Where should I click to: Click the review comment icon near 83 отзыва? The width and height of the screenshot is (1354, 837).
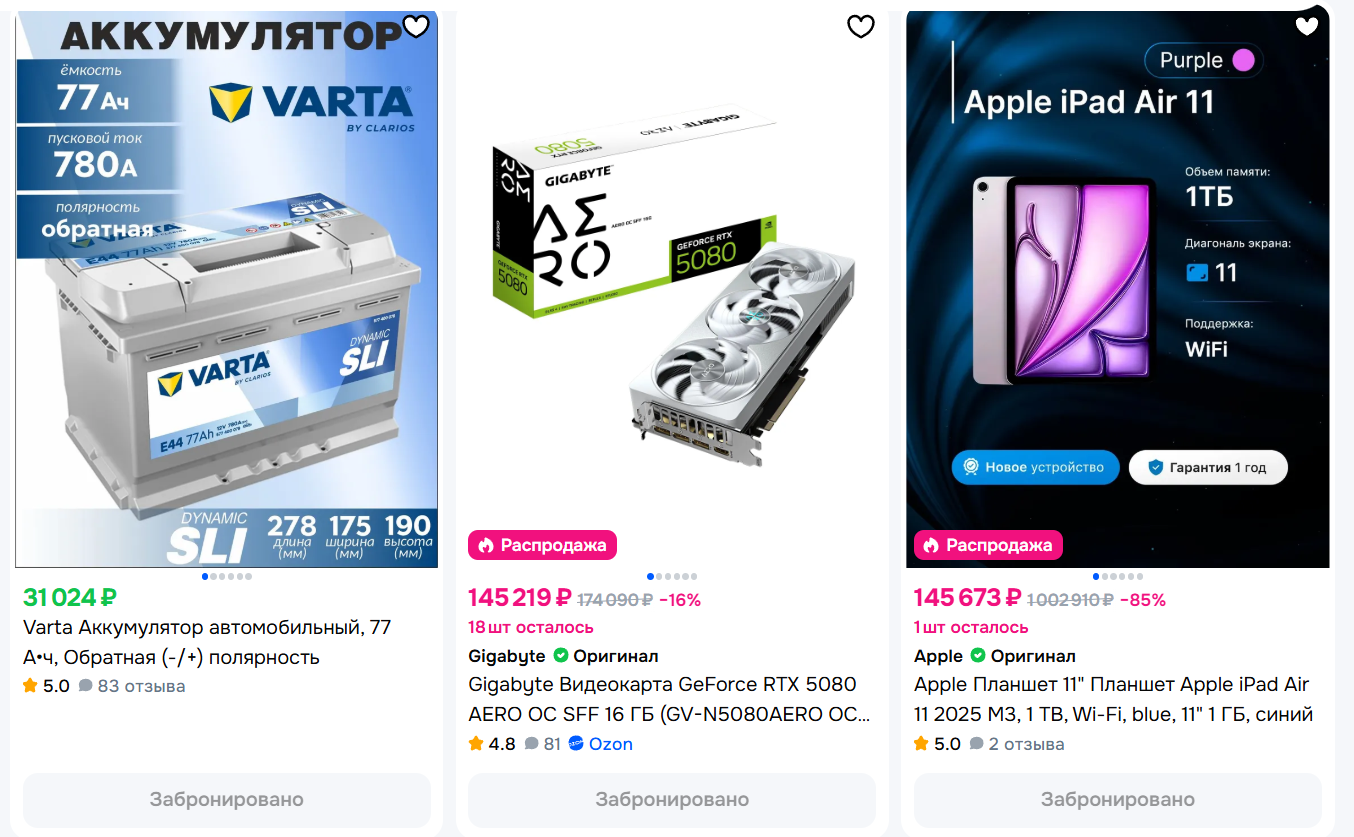point(86,686)
